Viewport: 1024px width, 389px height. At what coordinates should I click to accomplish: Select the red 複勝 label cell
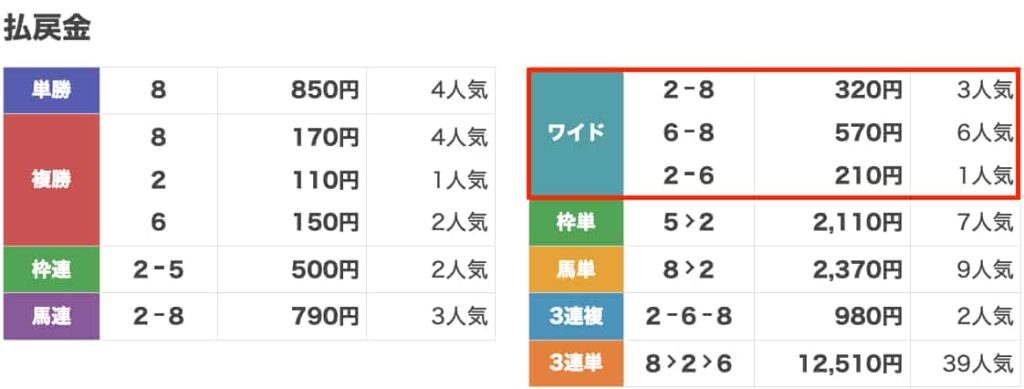coord(52,179)
